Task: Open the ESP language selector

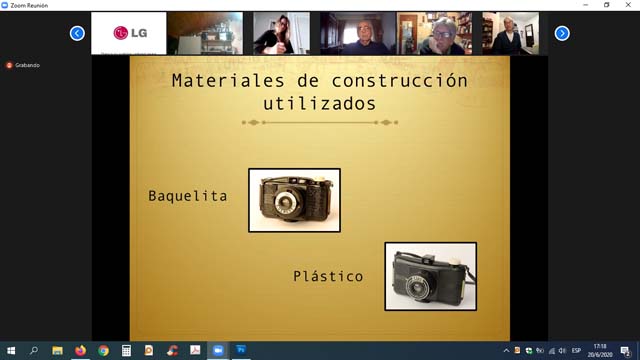Action: (576, 351)
